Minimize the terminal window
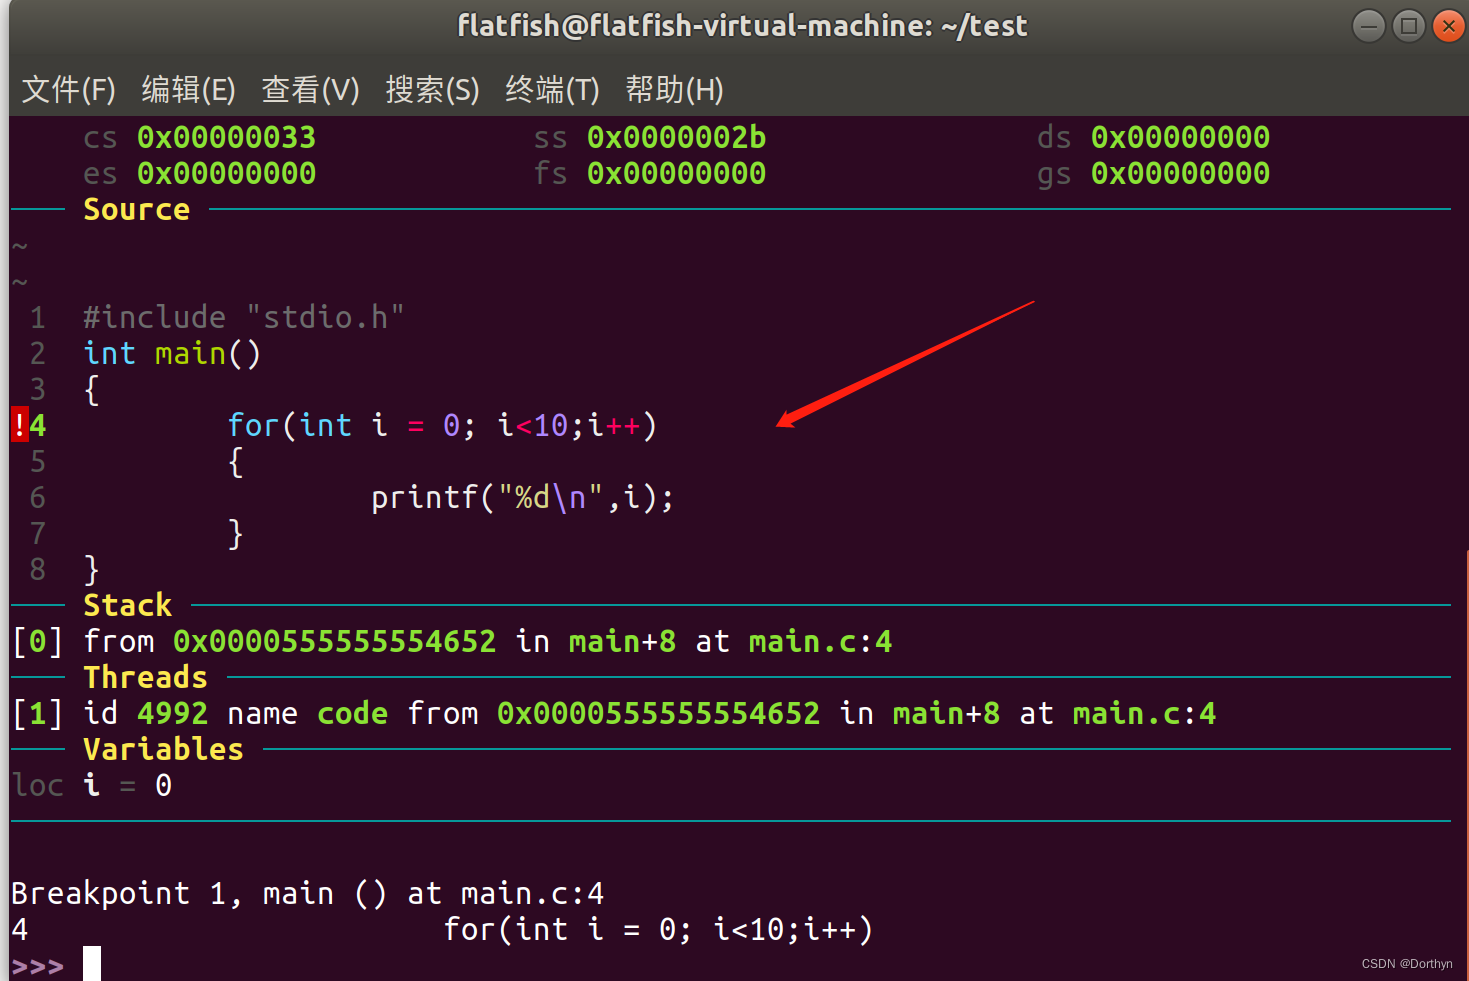The width and height of the screenshot is (1469, 981). pos(1368,26)
